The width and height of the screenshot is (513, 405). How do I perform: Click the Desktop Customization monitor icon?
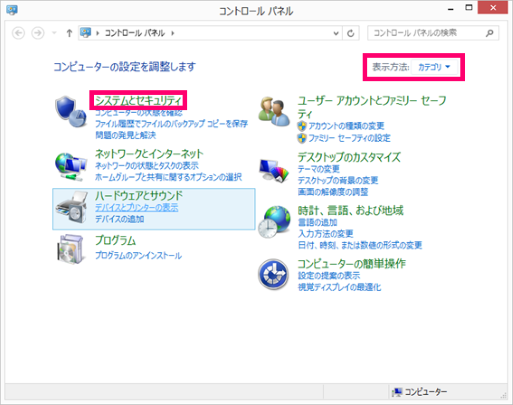[274, 171]
